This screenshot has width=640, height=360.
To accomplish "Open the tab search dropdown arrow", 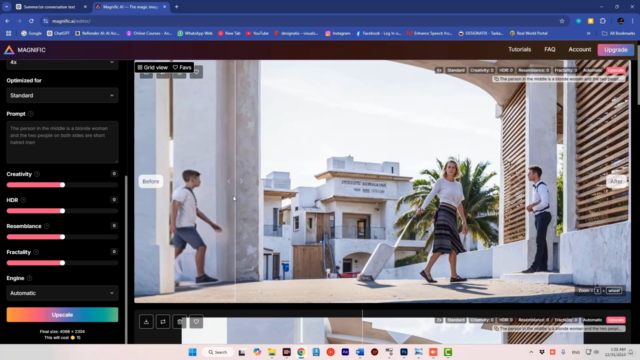I will tap(7, 7).
